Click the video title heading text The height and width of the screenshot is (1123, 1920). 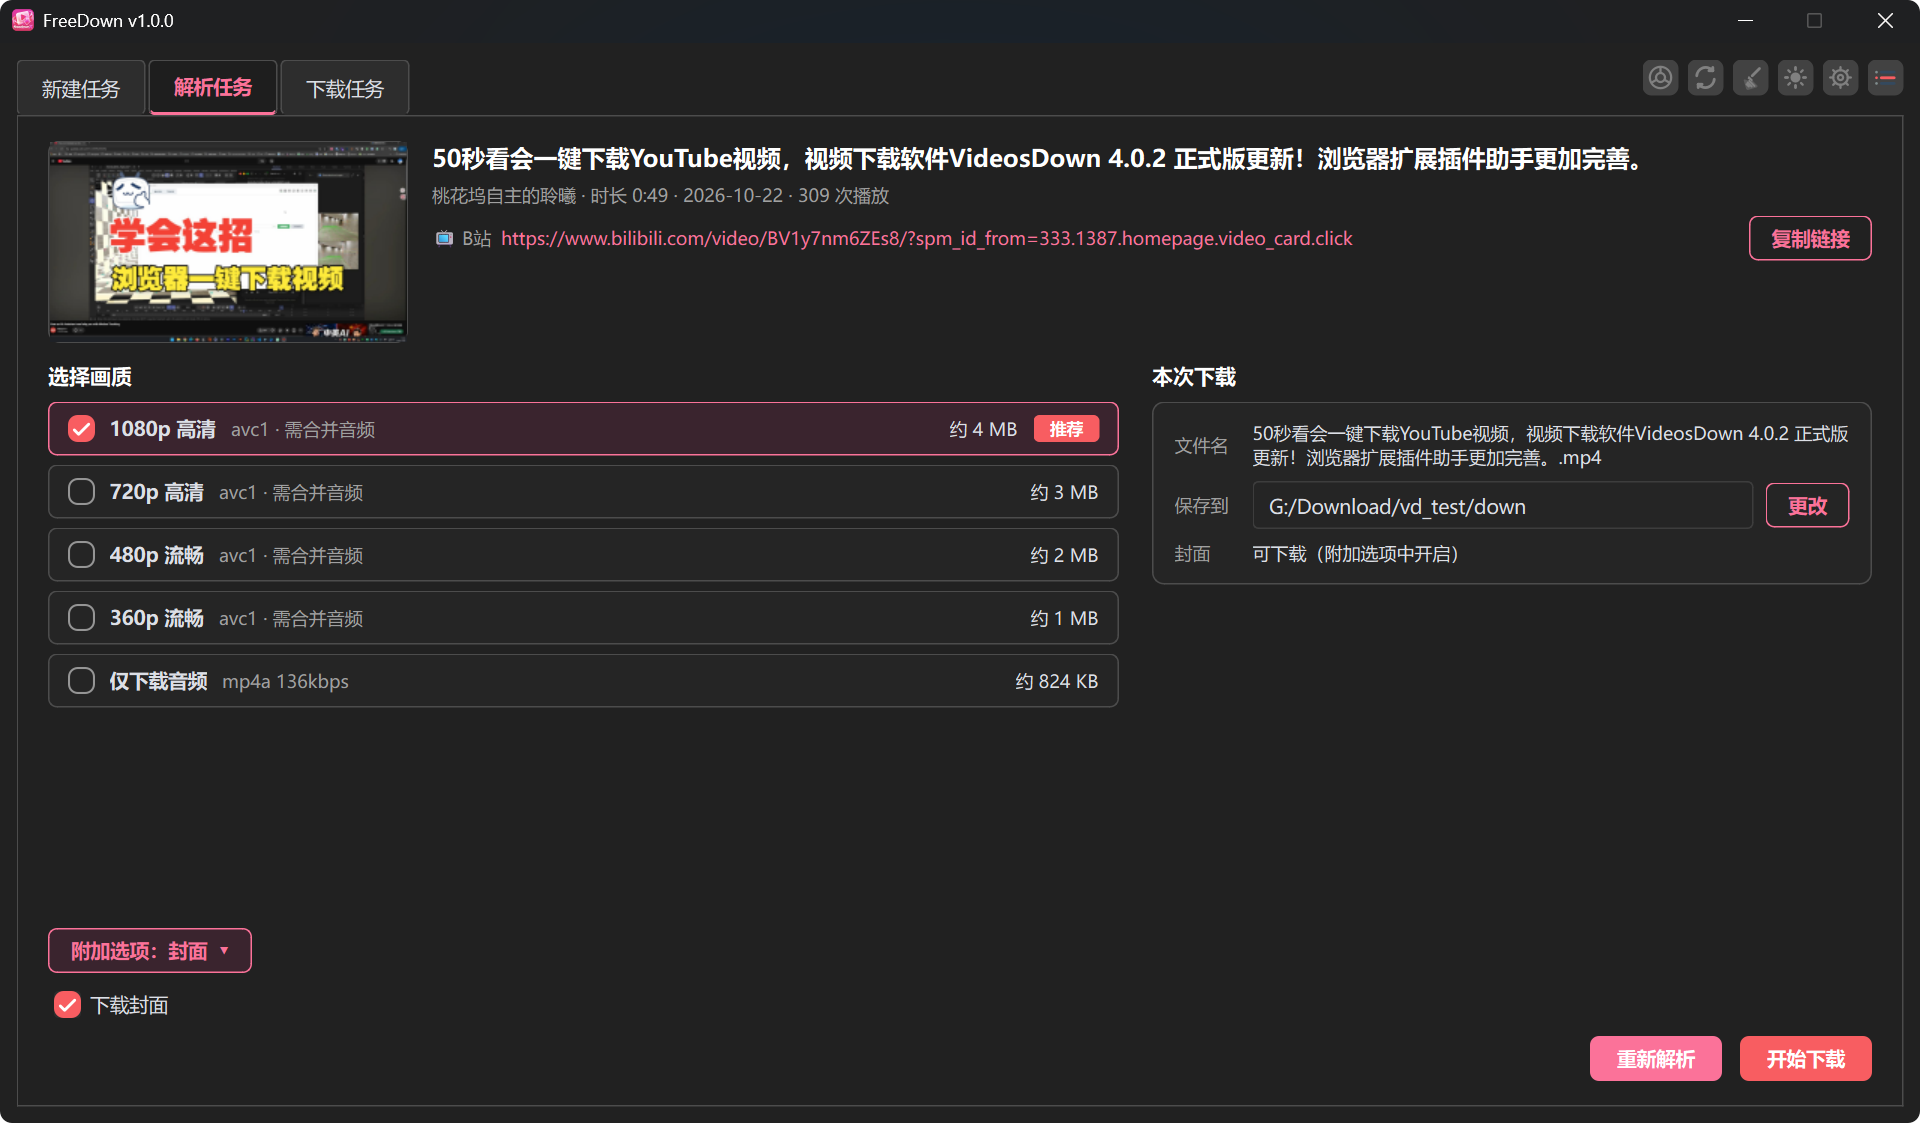1038,159
